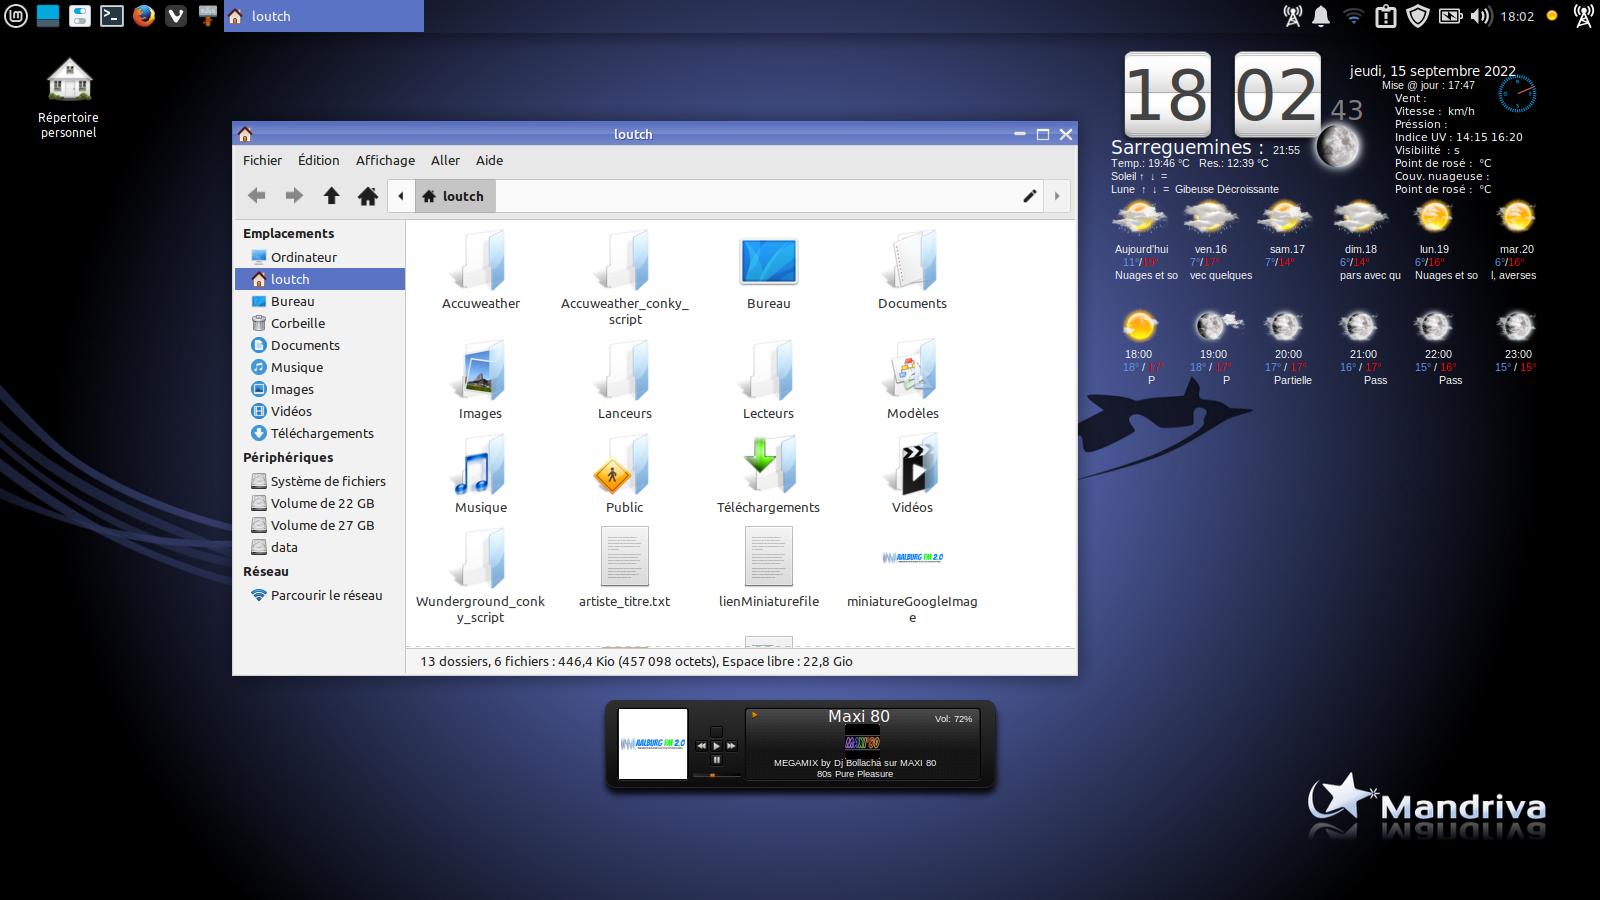
Task: Open the Wi-Fi network tray icon
Action: pyautogui.click(x=1353, y=16)
